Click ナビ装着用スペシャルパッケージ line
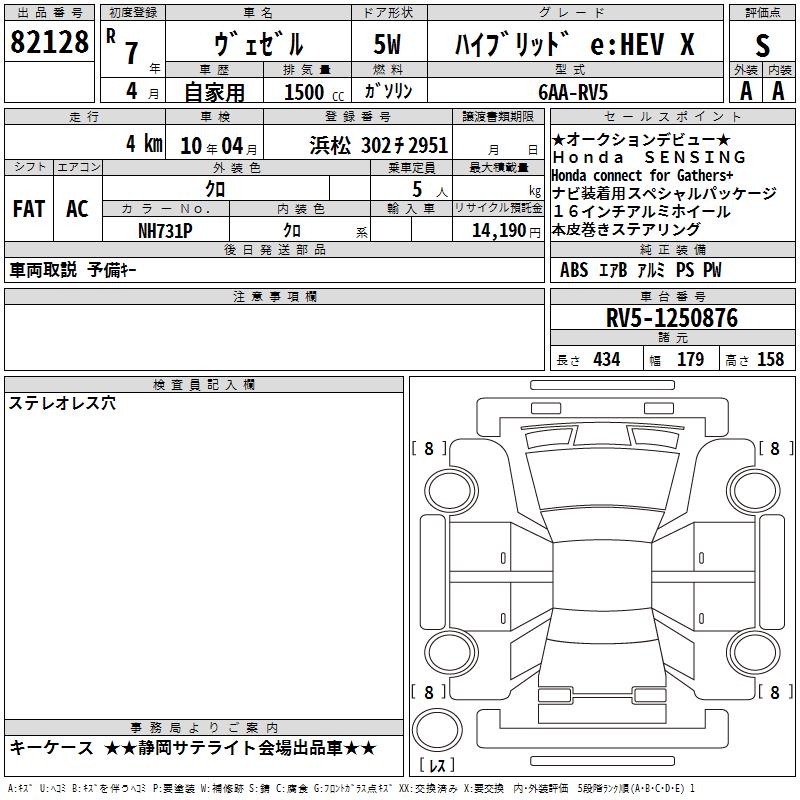The width and height of the screenshot is (800, 800). pos(664,193)
